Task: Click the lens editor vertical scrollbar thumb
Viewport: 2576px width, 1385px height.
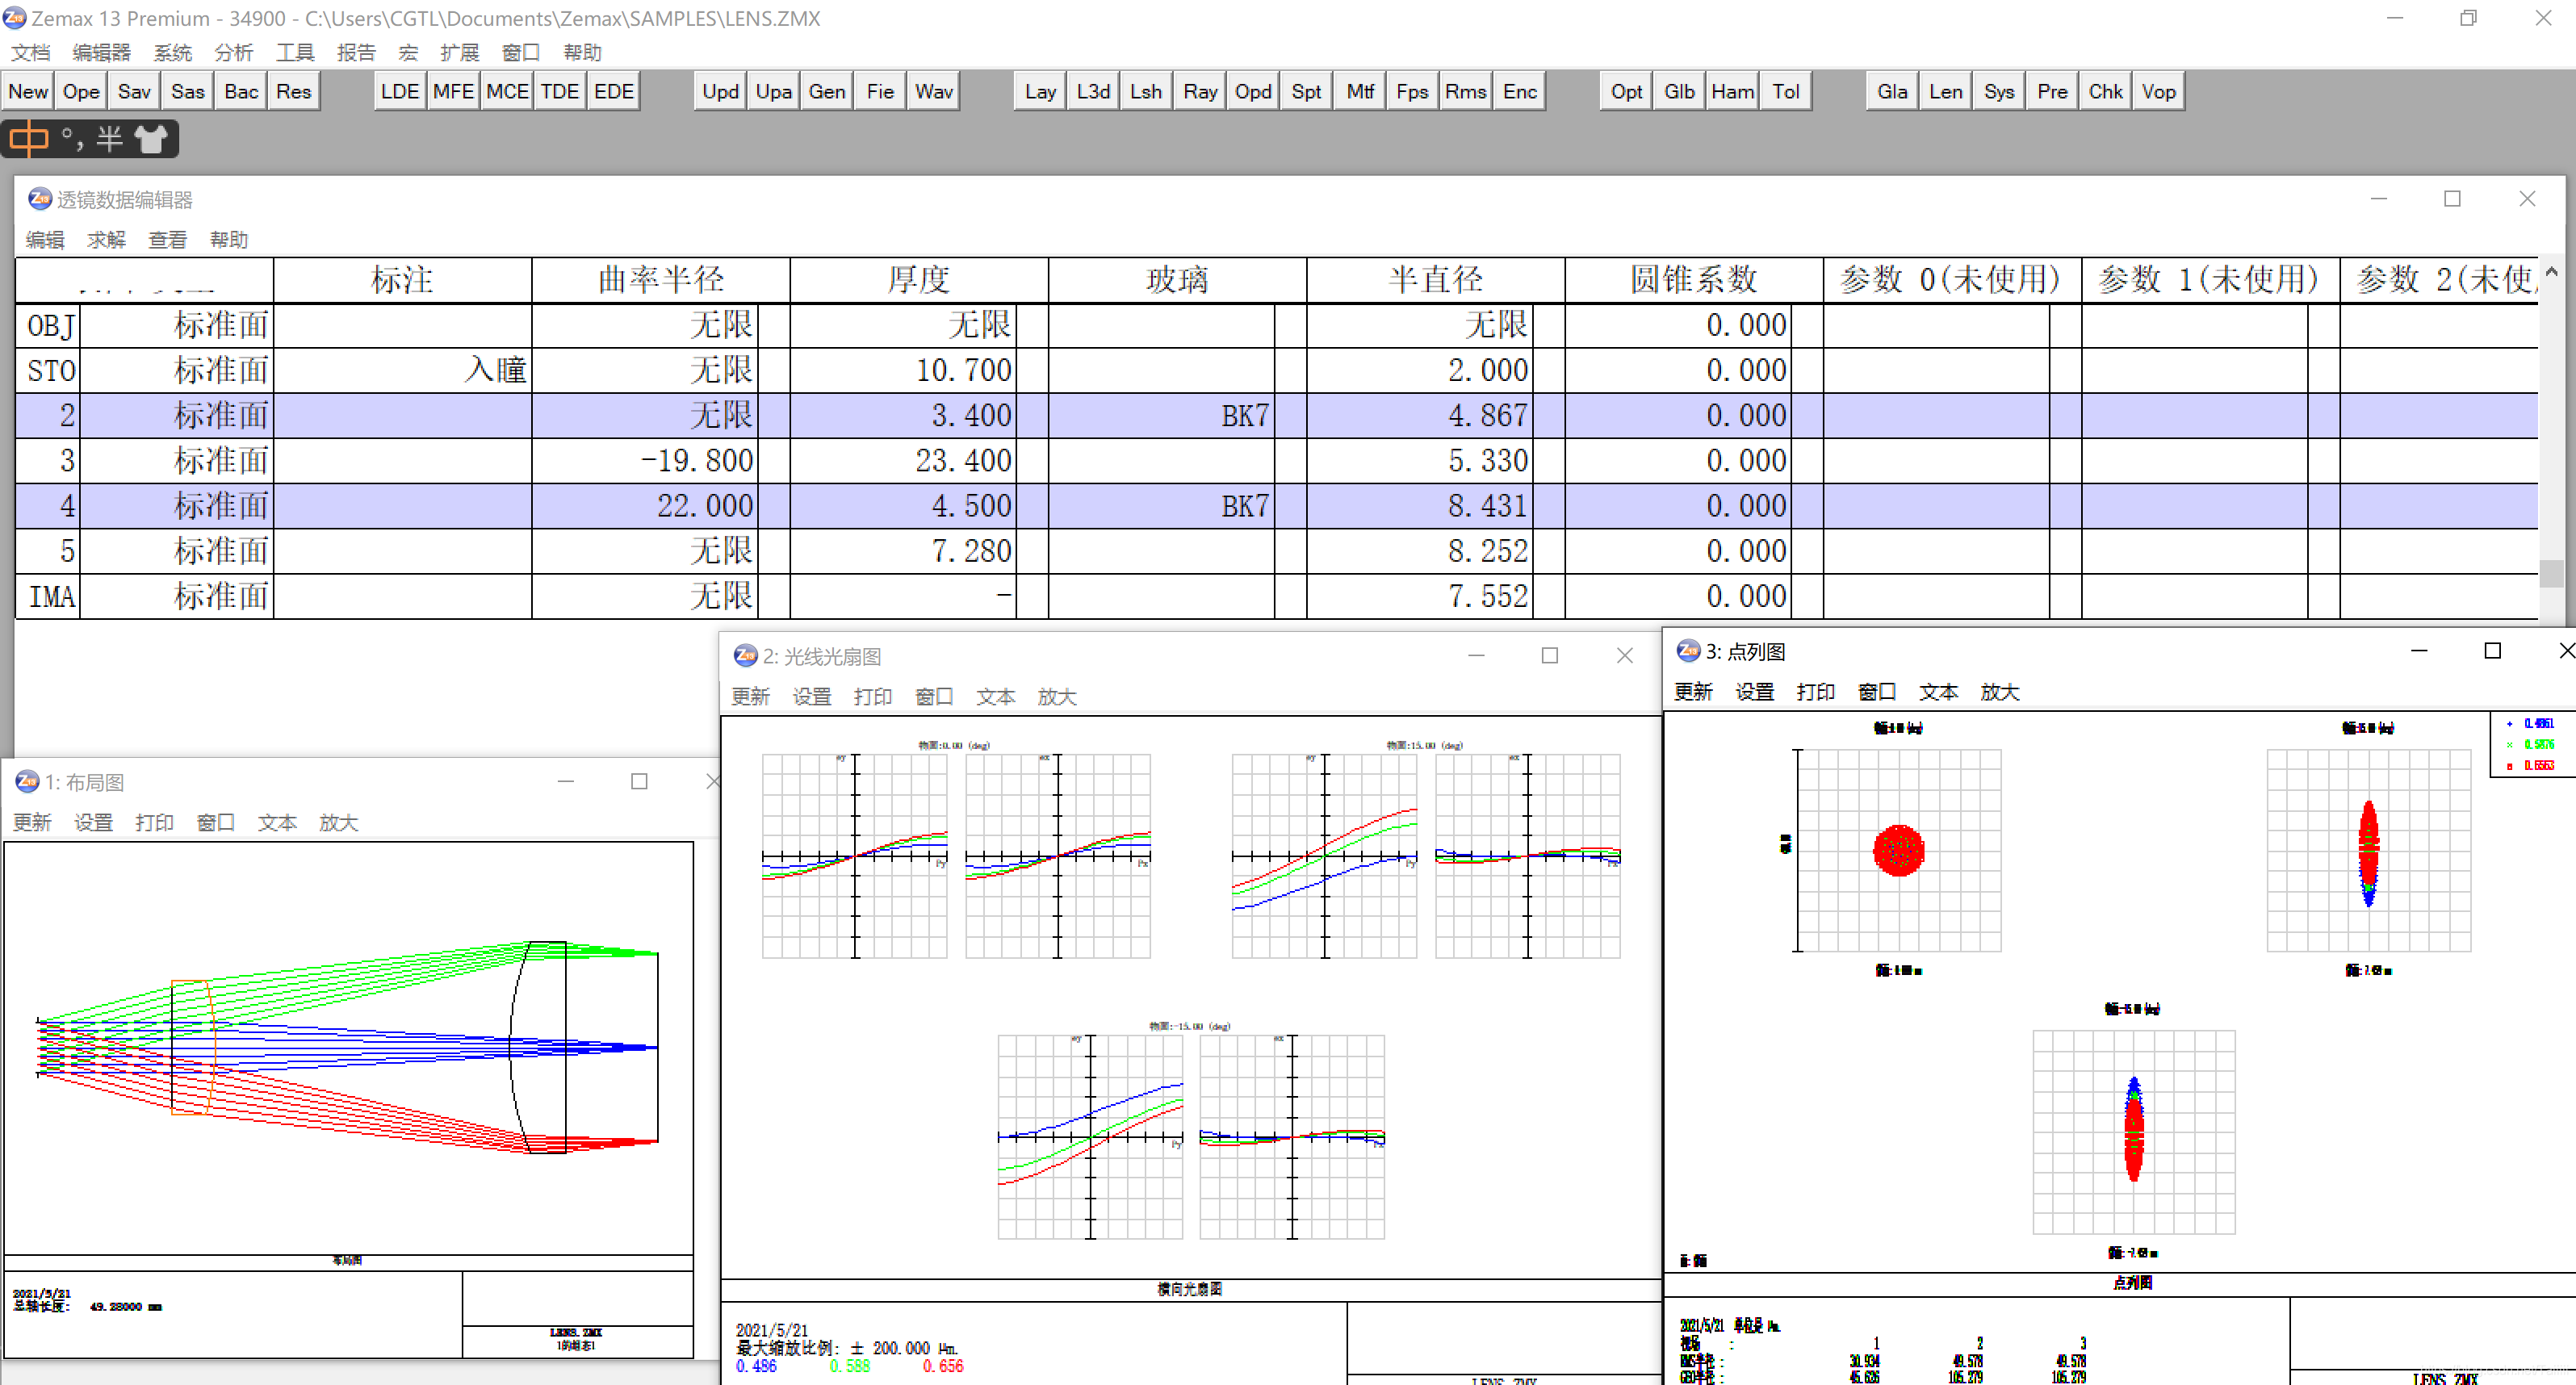Action: (2551, 573)
